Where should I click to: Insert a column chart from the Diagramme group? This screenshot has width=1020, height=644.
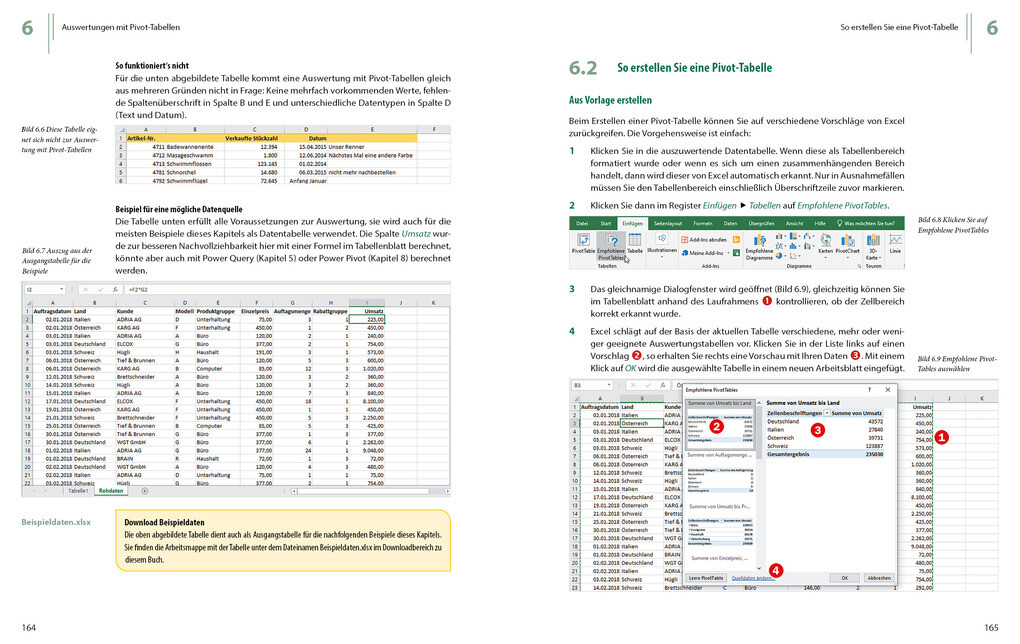(779, 237)
